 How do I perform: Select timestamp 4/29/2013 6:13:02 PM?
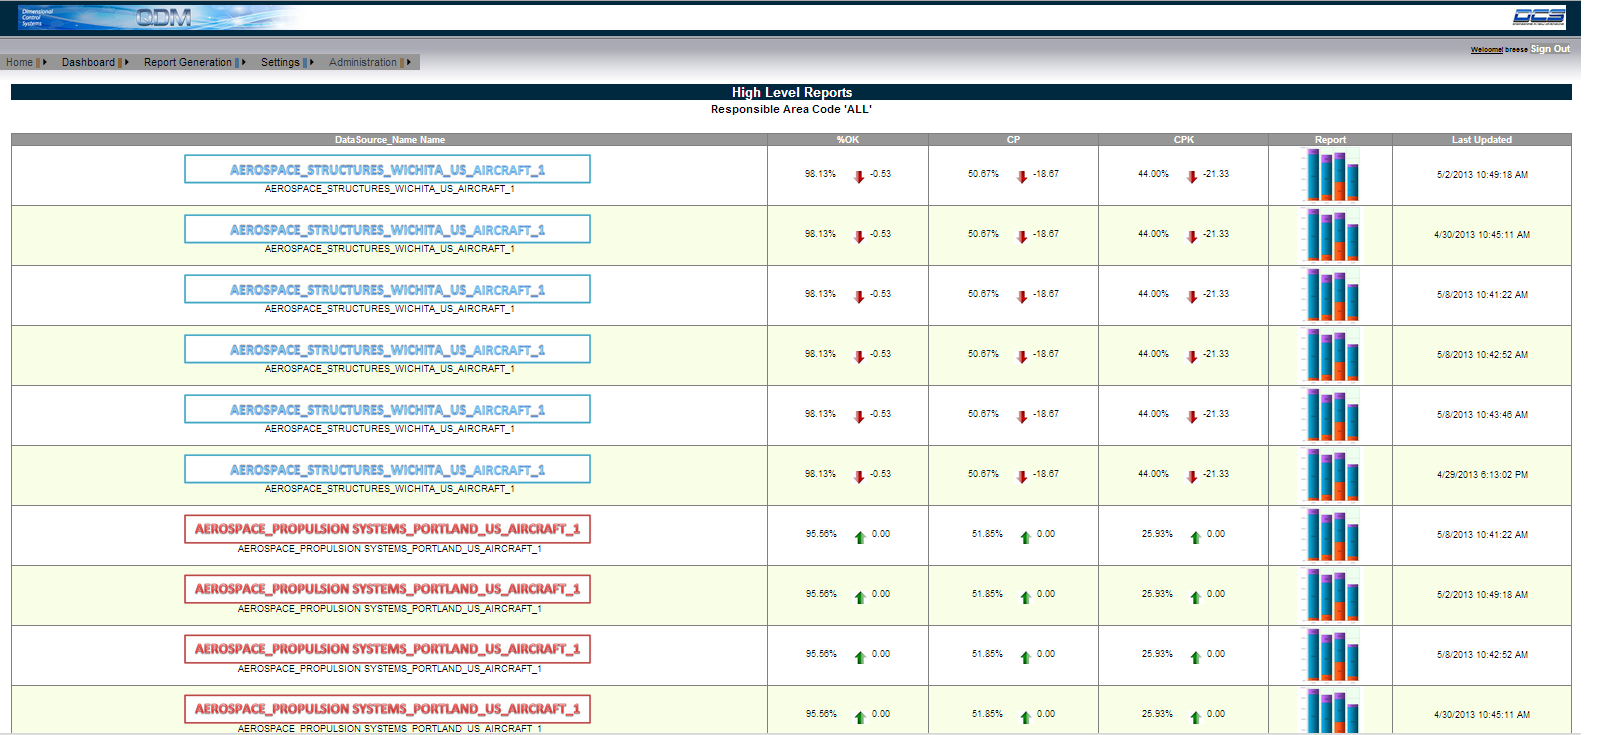point(1482,475)
